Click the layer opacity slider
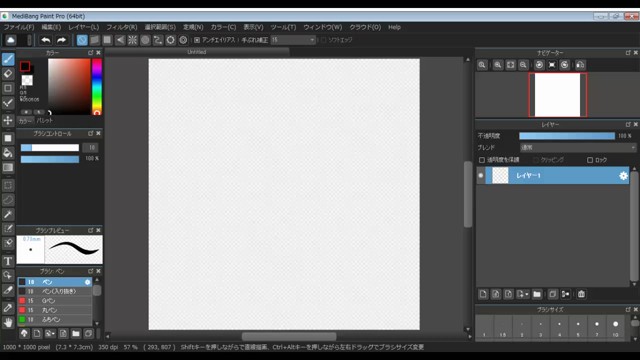Image resolution: width=640 pixels, height=360 pixels. pyautogui.click(x=567, y=136)
